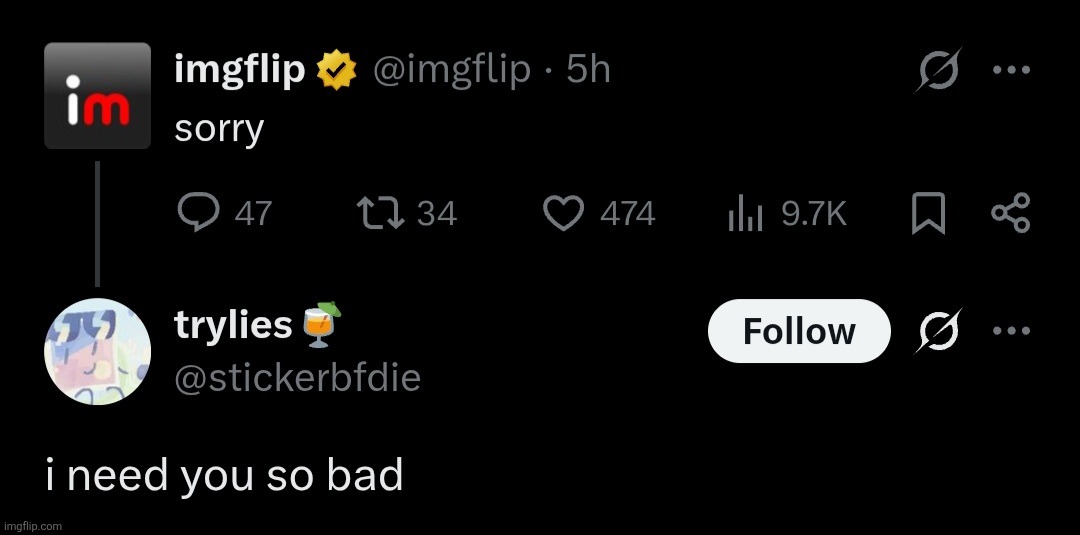View analytics for the imgflip tweet
Screen dimensions: 1080x535
787,213
